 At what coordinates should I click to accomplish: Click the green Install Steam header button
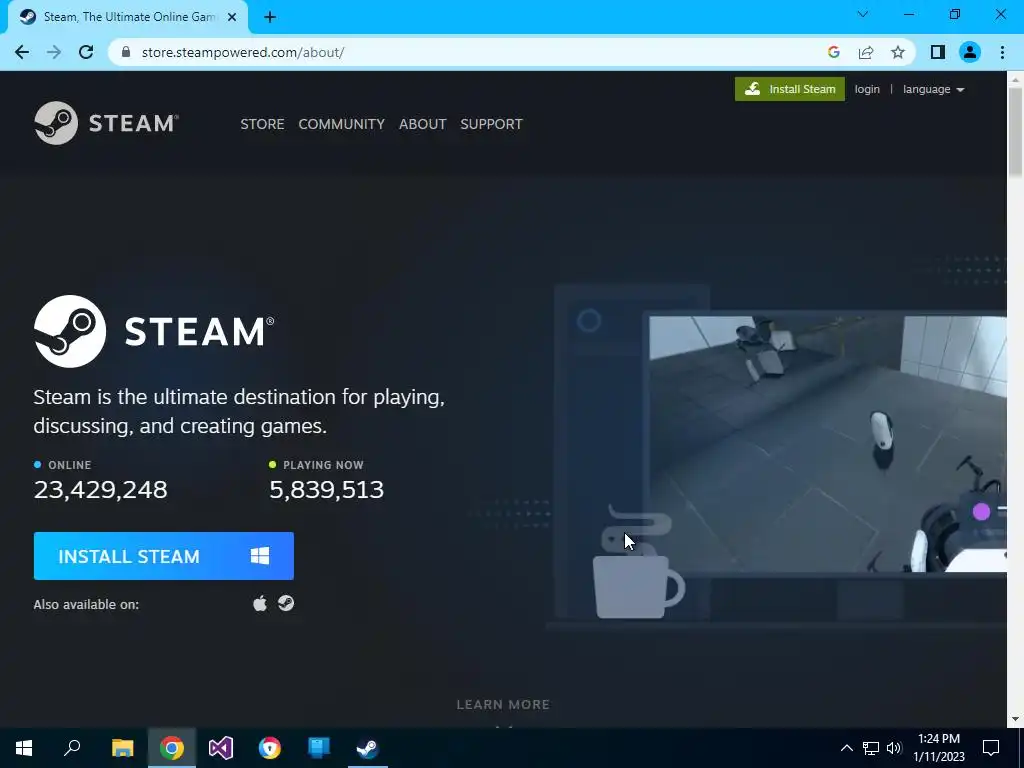click(x=790, y=89)
